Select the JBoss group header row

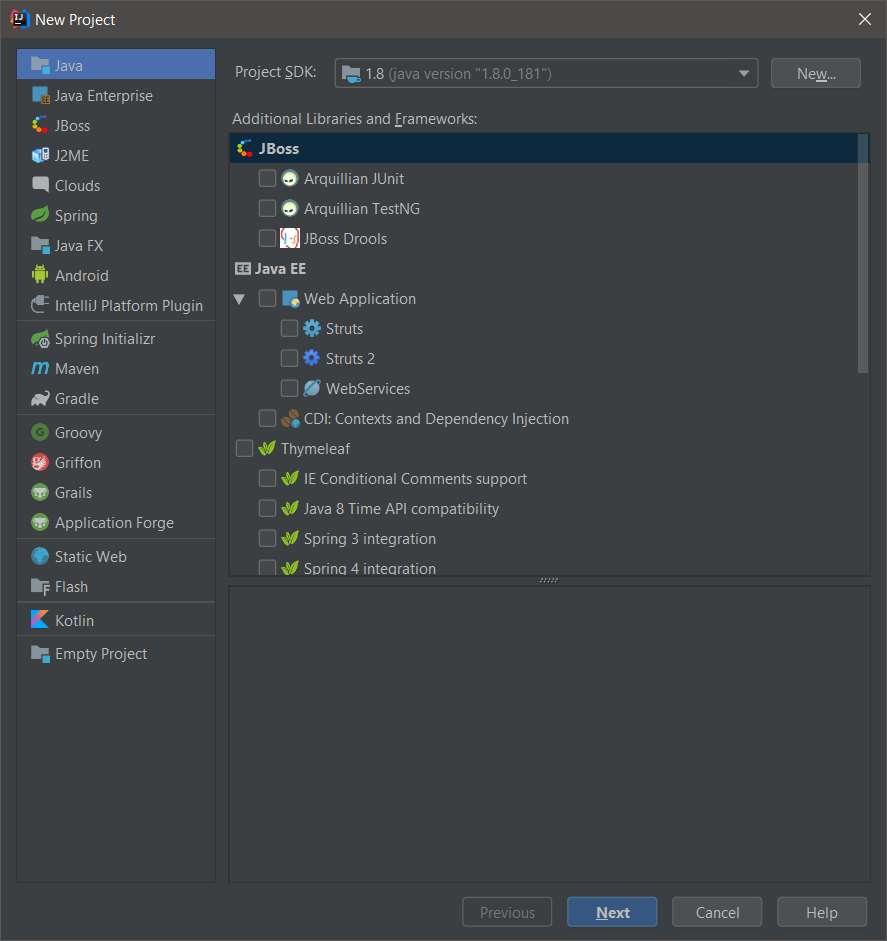tap(544, 148)
